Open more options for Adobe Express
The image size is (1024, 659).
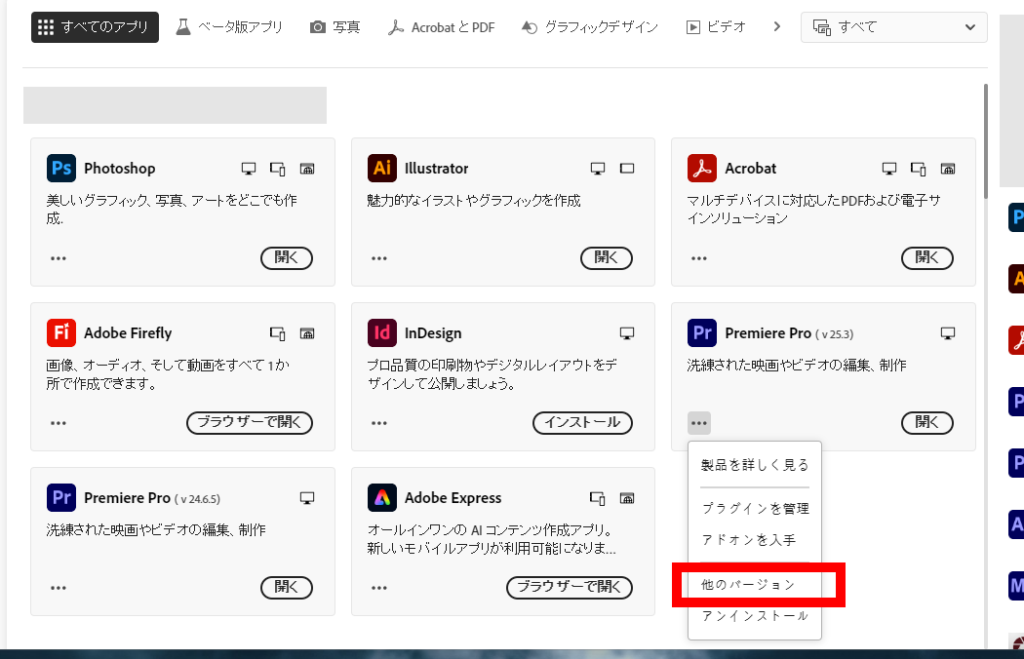point(379,587)
